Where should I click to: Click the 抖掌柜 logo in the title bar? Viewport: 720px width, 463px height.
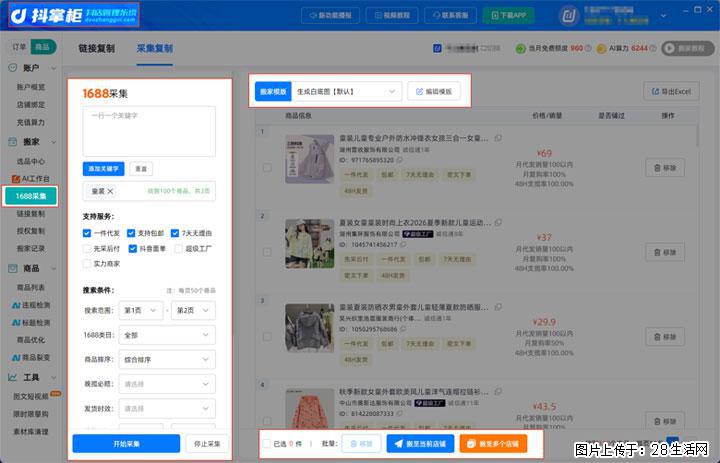pos(74,15)
